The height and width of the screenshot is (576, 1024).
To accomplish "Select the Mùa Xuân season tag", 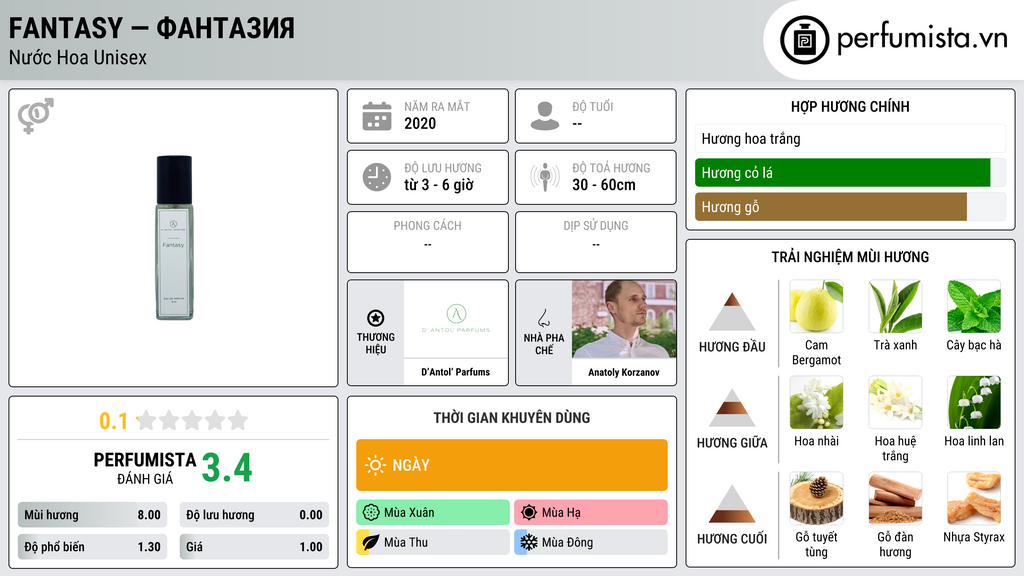I will pyautogui.click(x=433, y=513).
